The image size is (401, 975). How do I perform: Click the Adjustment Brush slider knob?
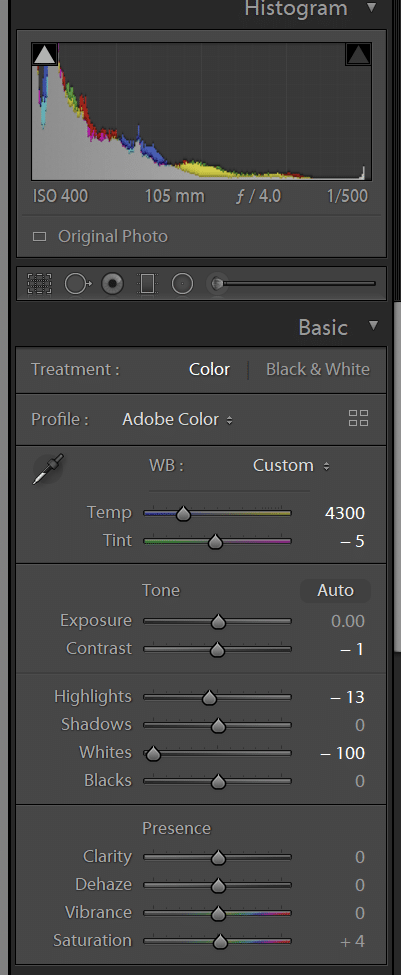coord(216,284)
